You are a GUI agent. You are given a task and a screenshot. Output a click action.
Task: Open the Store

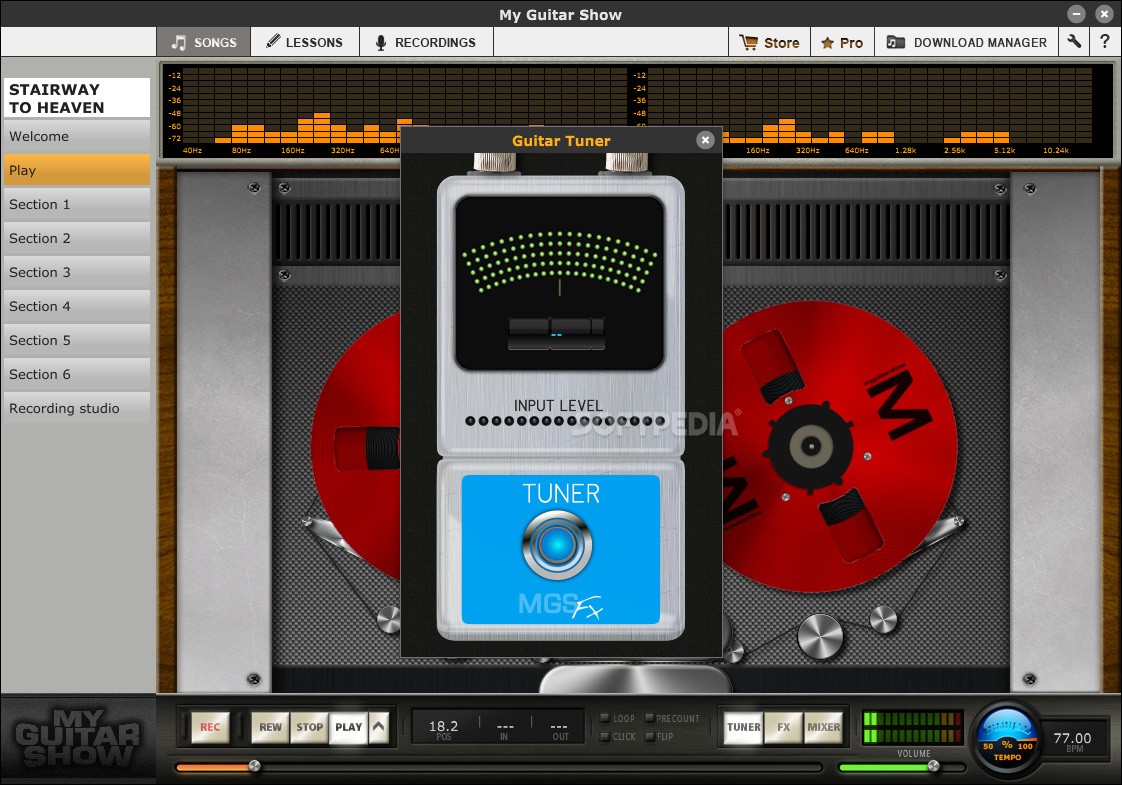tap(769, 42)
